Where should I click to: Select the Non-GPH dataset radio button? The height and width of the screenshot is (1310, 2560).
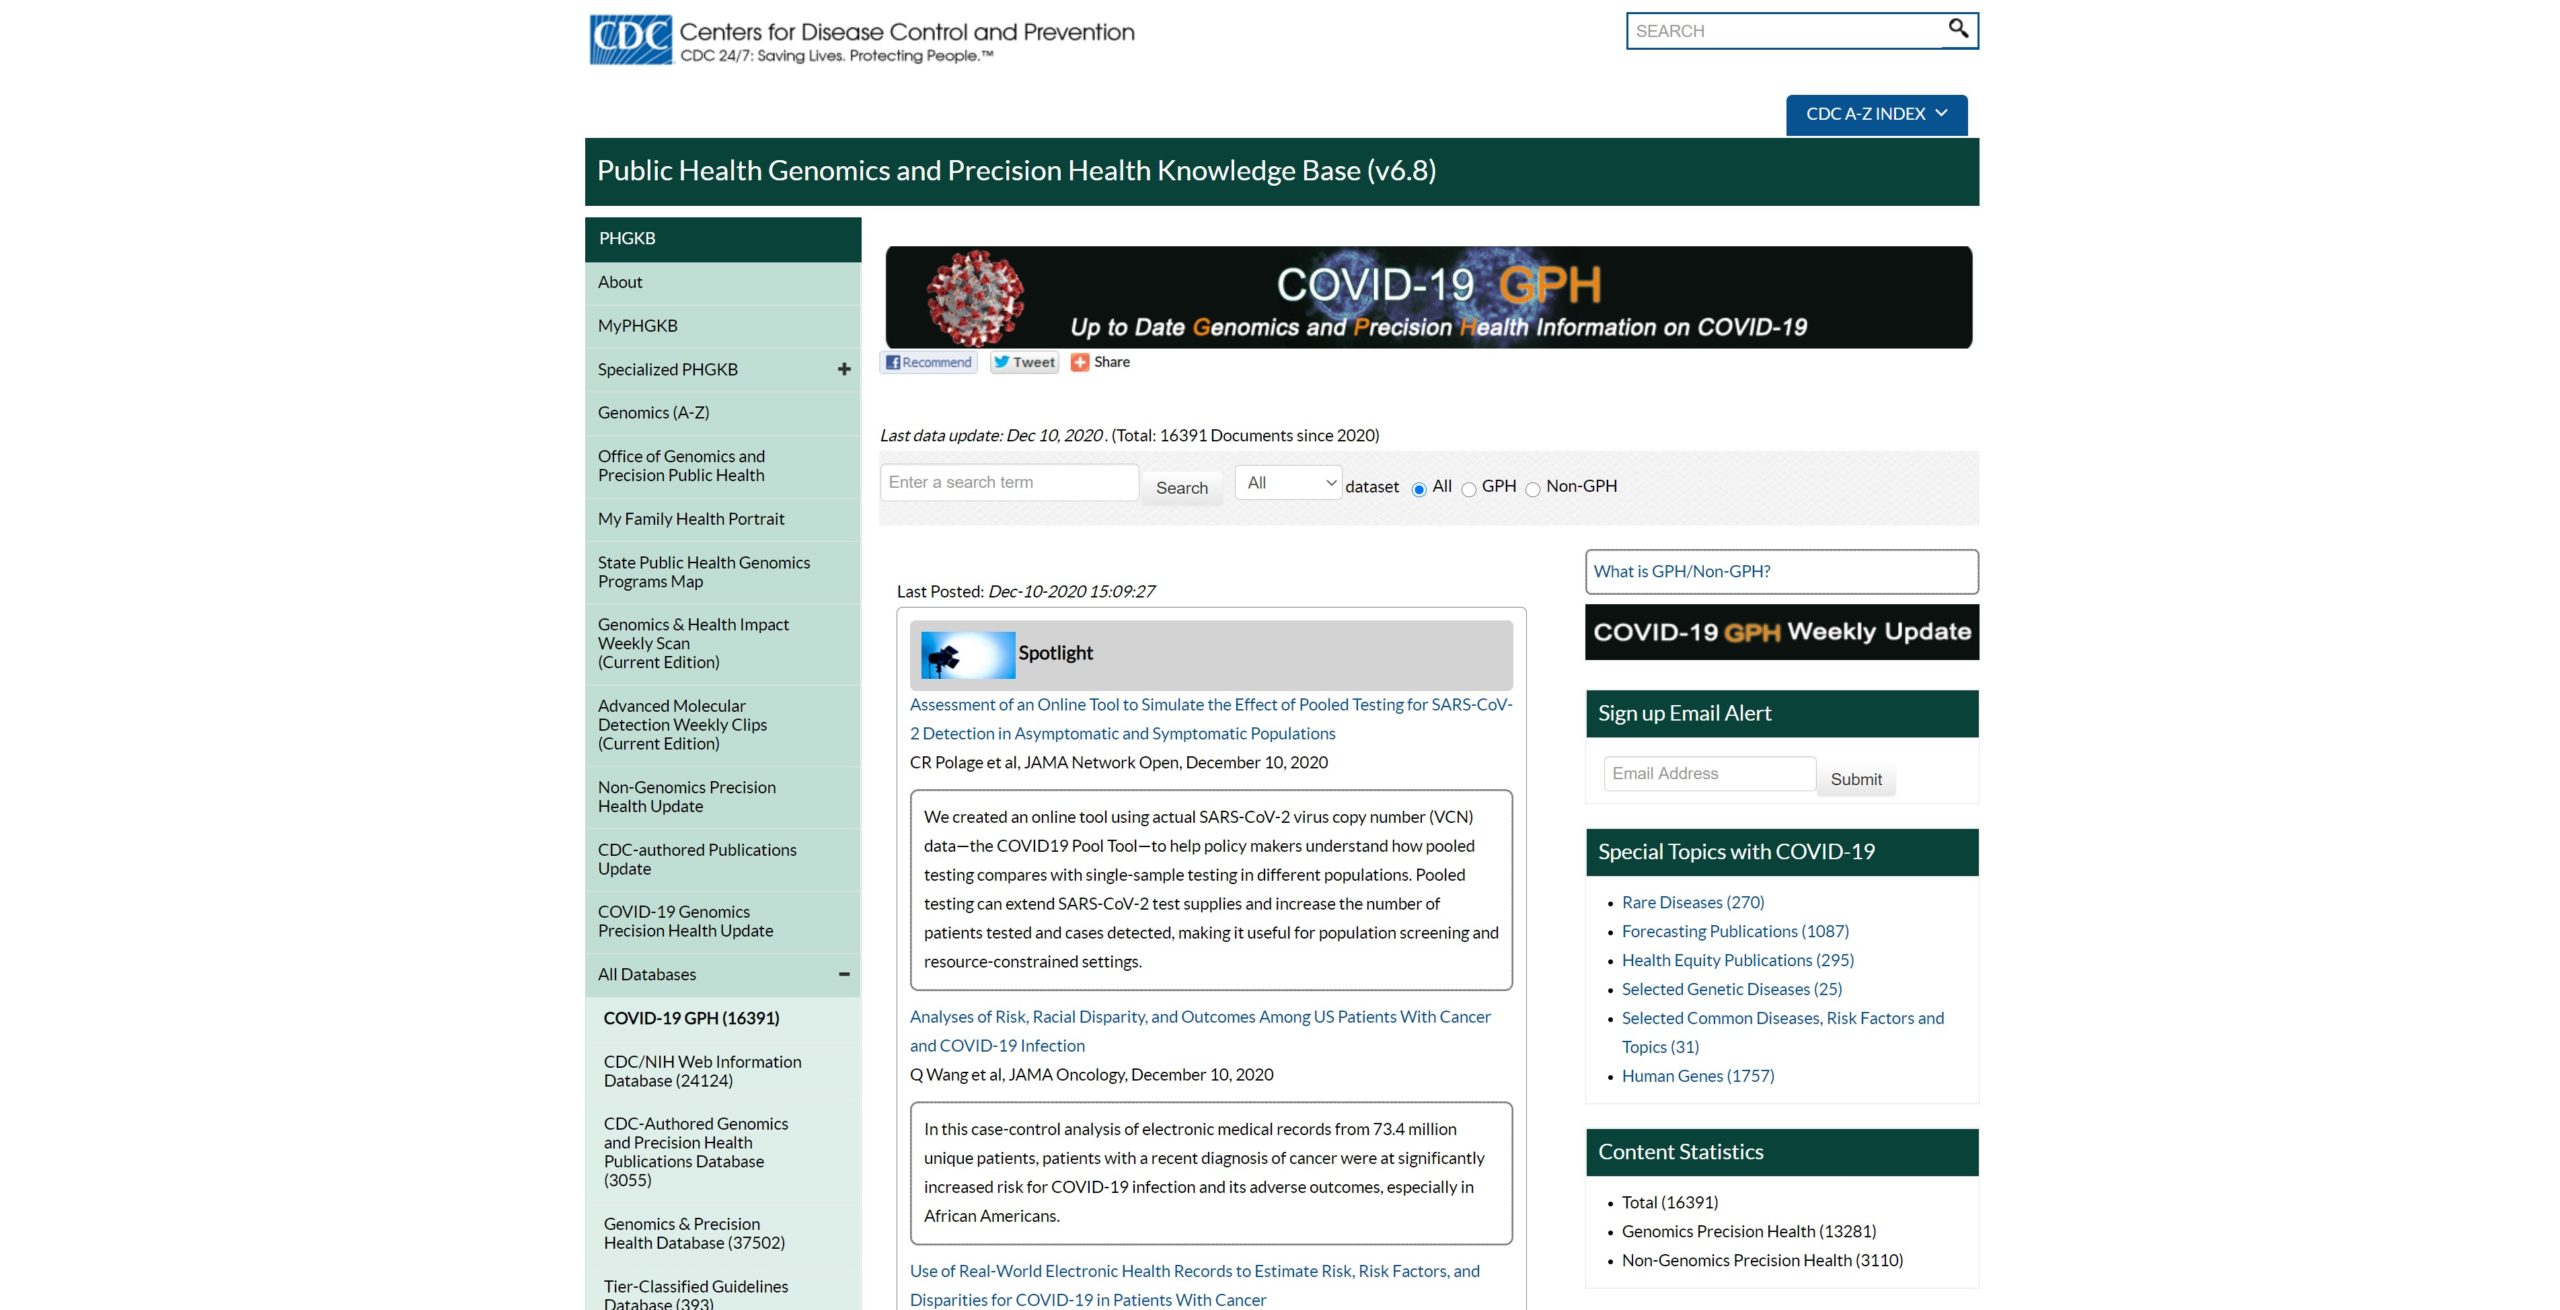(1532, 489)
